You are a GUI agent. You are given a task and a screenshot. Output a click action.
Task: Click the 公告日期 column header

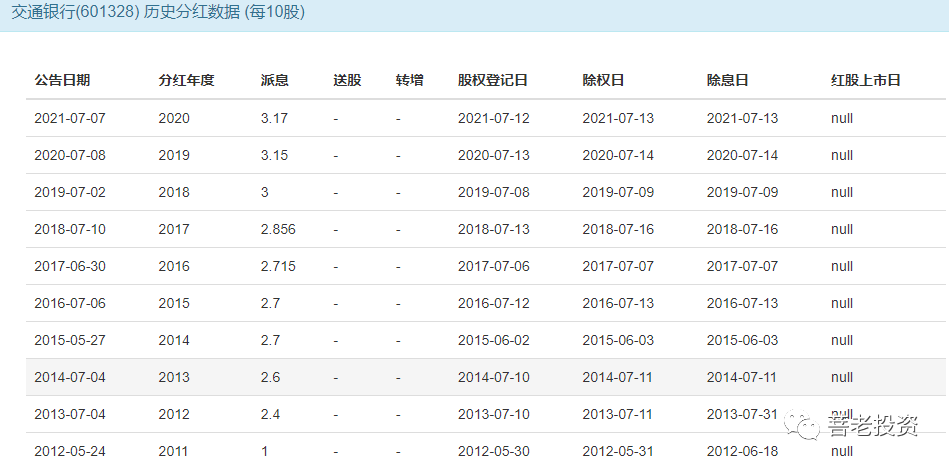[62, 80]
